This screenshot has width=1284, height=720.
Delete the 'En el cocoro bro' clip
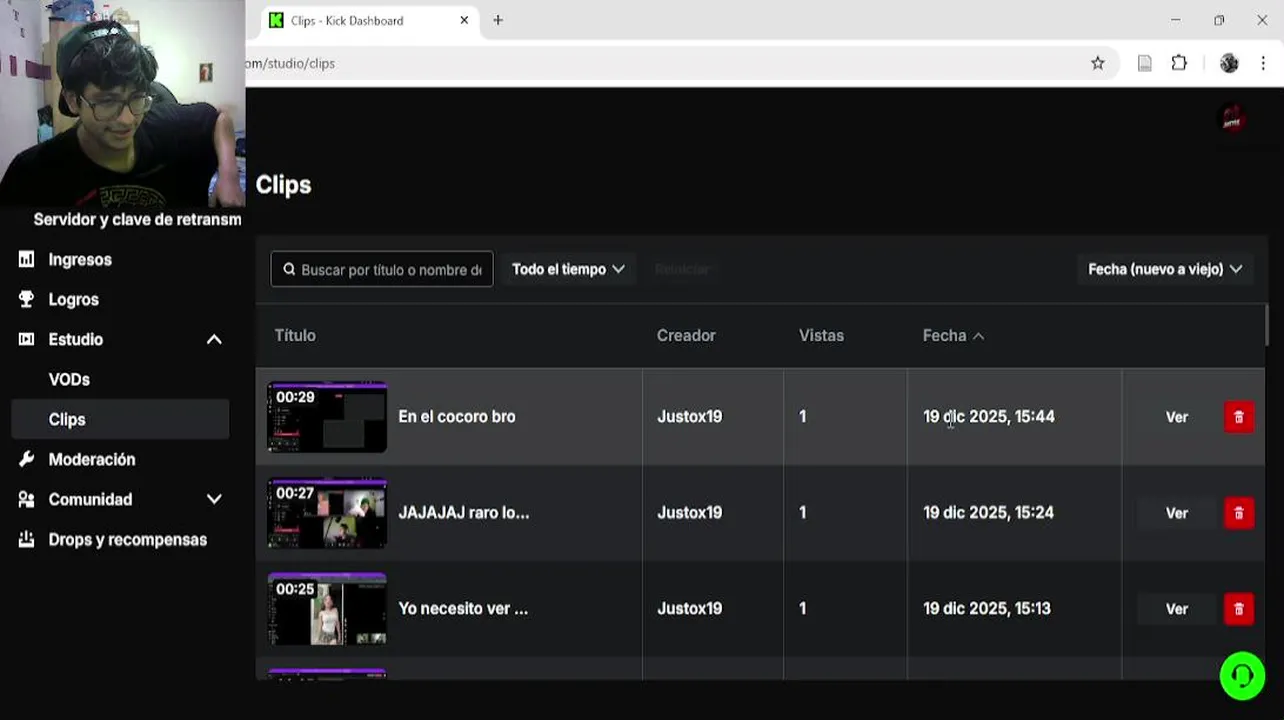point(1238,417)
